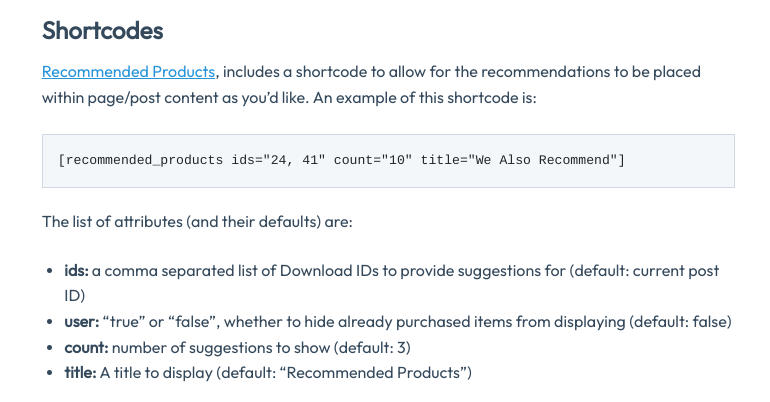
Task: Click the ids="24, 41" attribute in code
Action: (278, 161)
